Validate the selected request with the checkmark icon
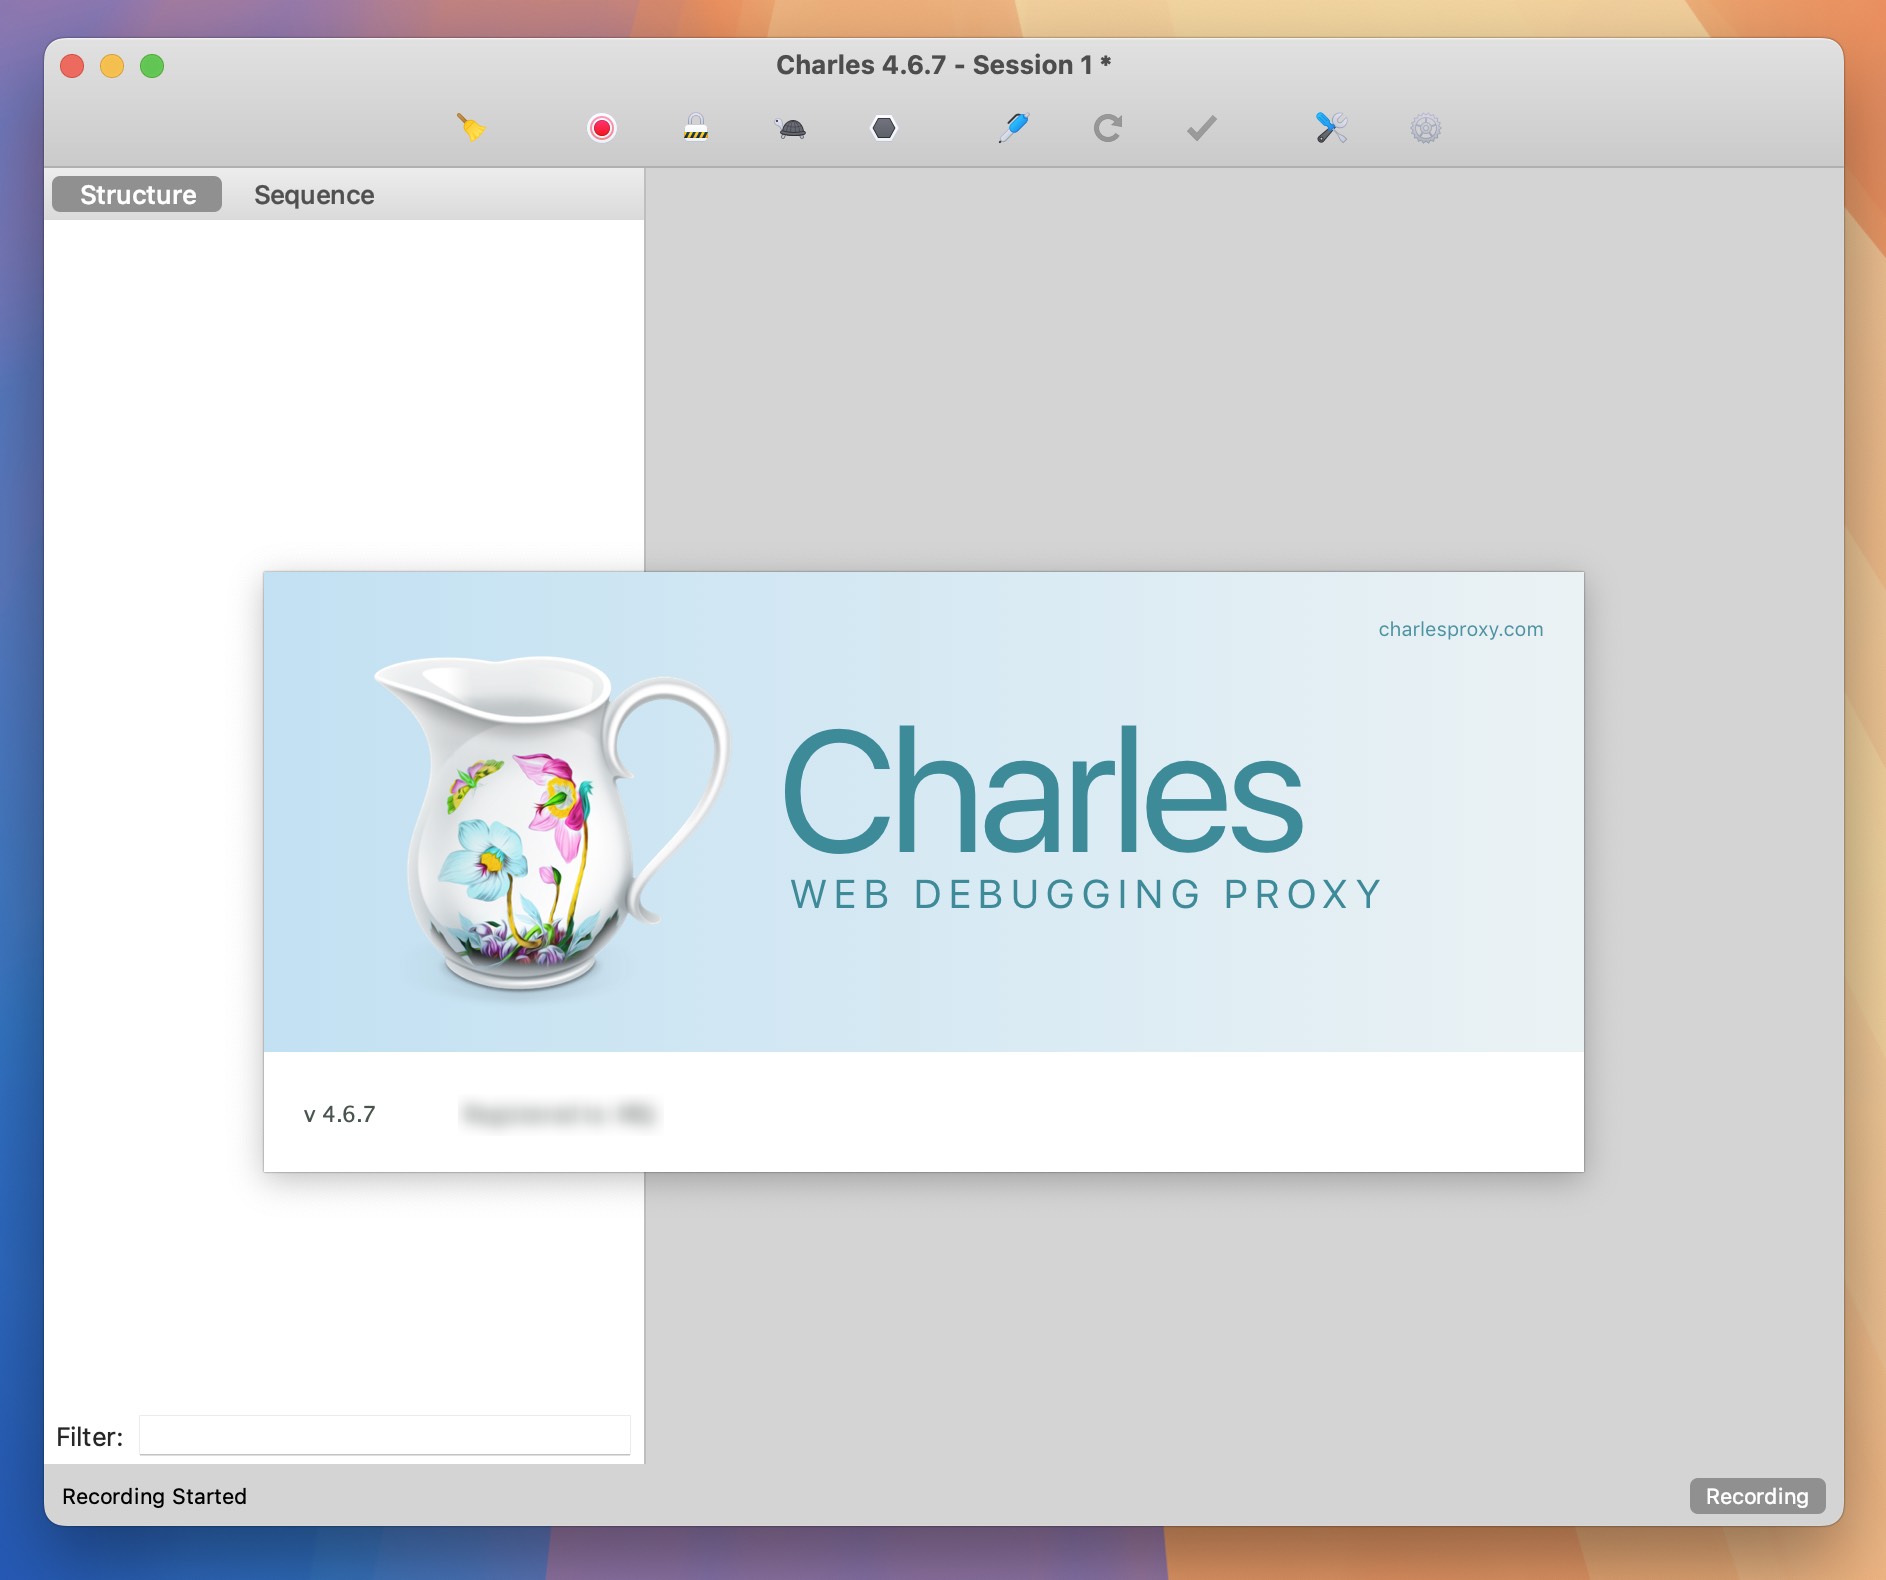The image size is (1886, 1580). 1201,128
